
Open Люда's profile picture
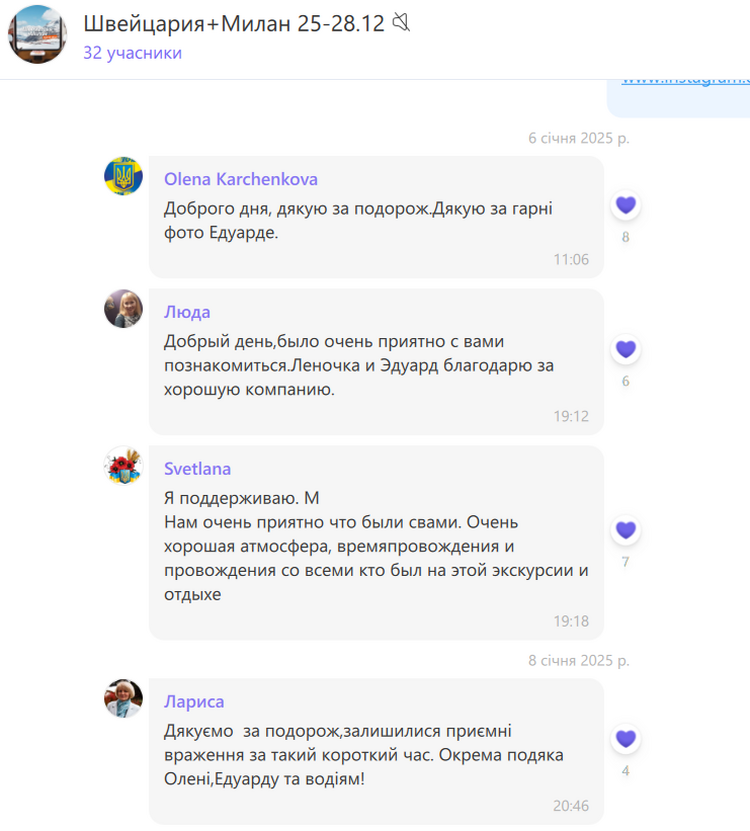click(123, 308)
